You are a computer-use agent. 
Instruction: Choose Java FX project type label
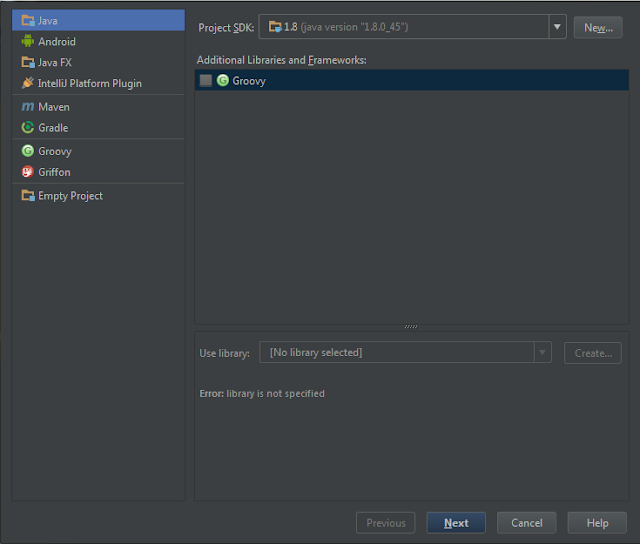click(55, 62)
